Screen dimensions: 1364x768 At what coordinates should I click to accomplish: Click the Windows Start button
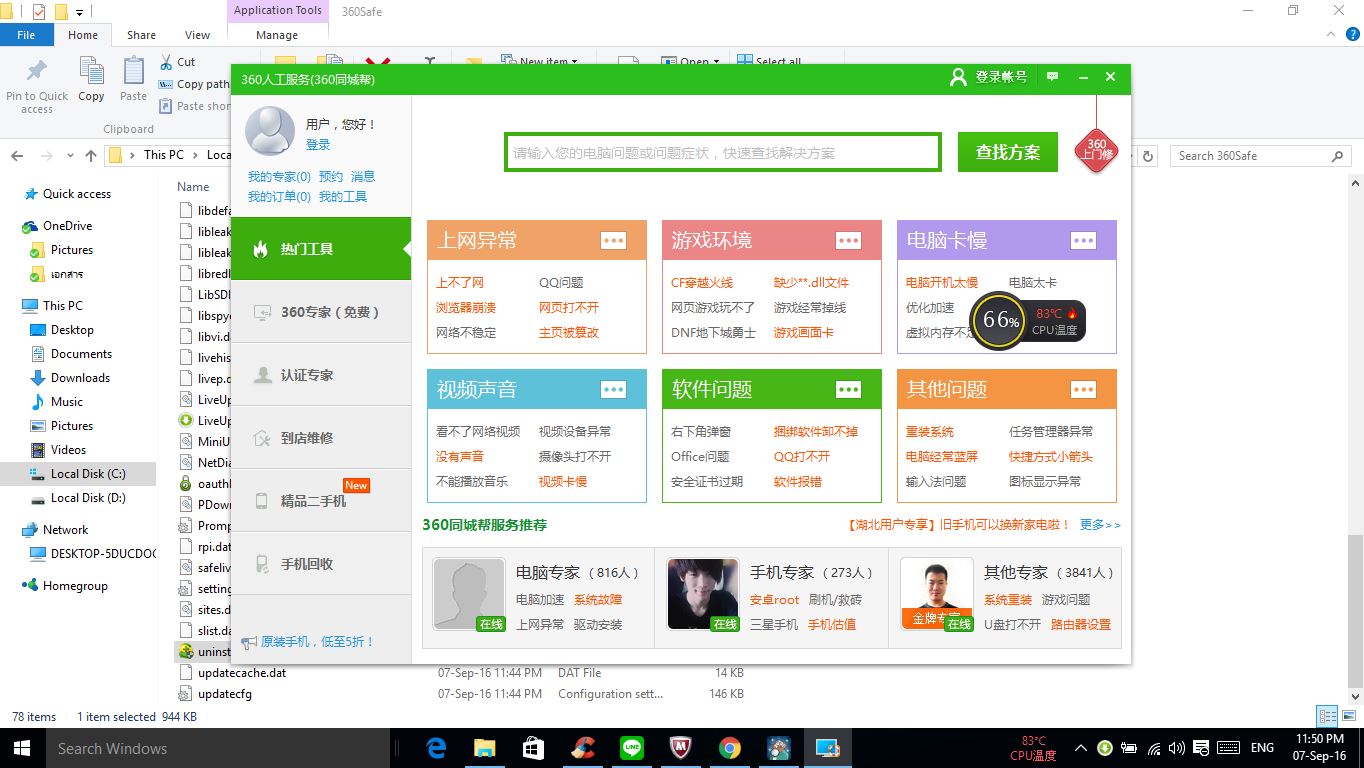[x=22, y=748]
